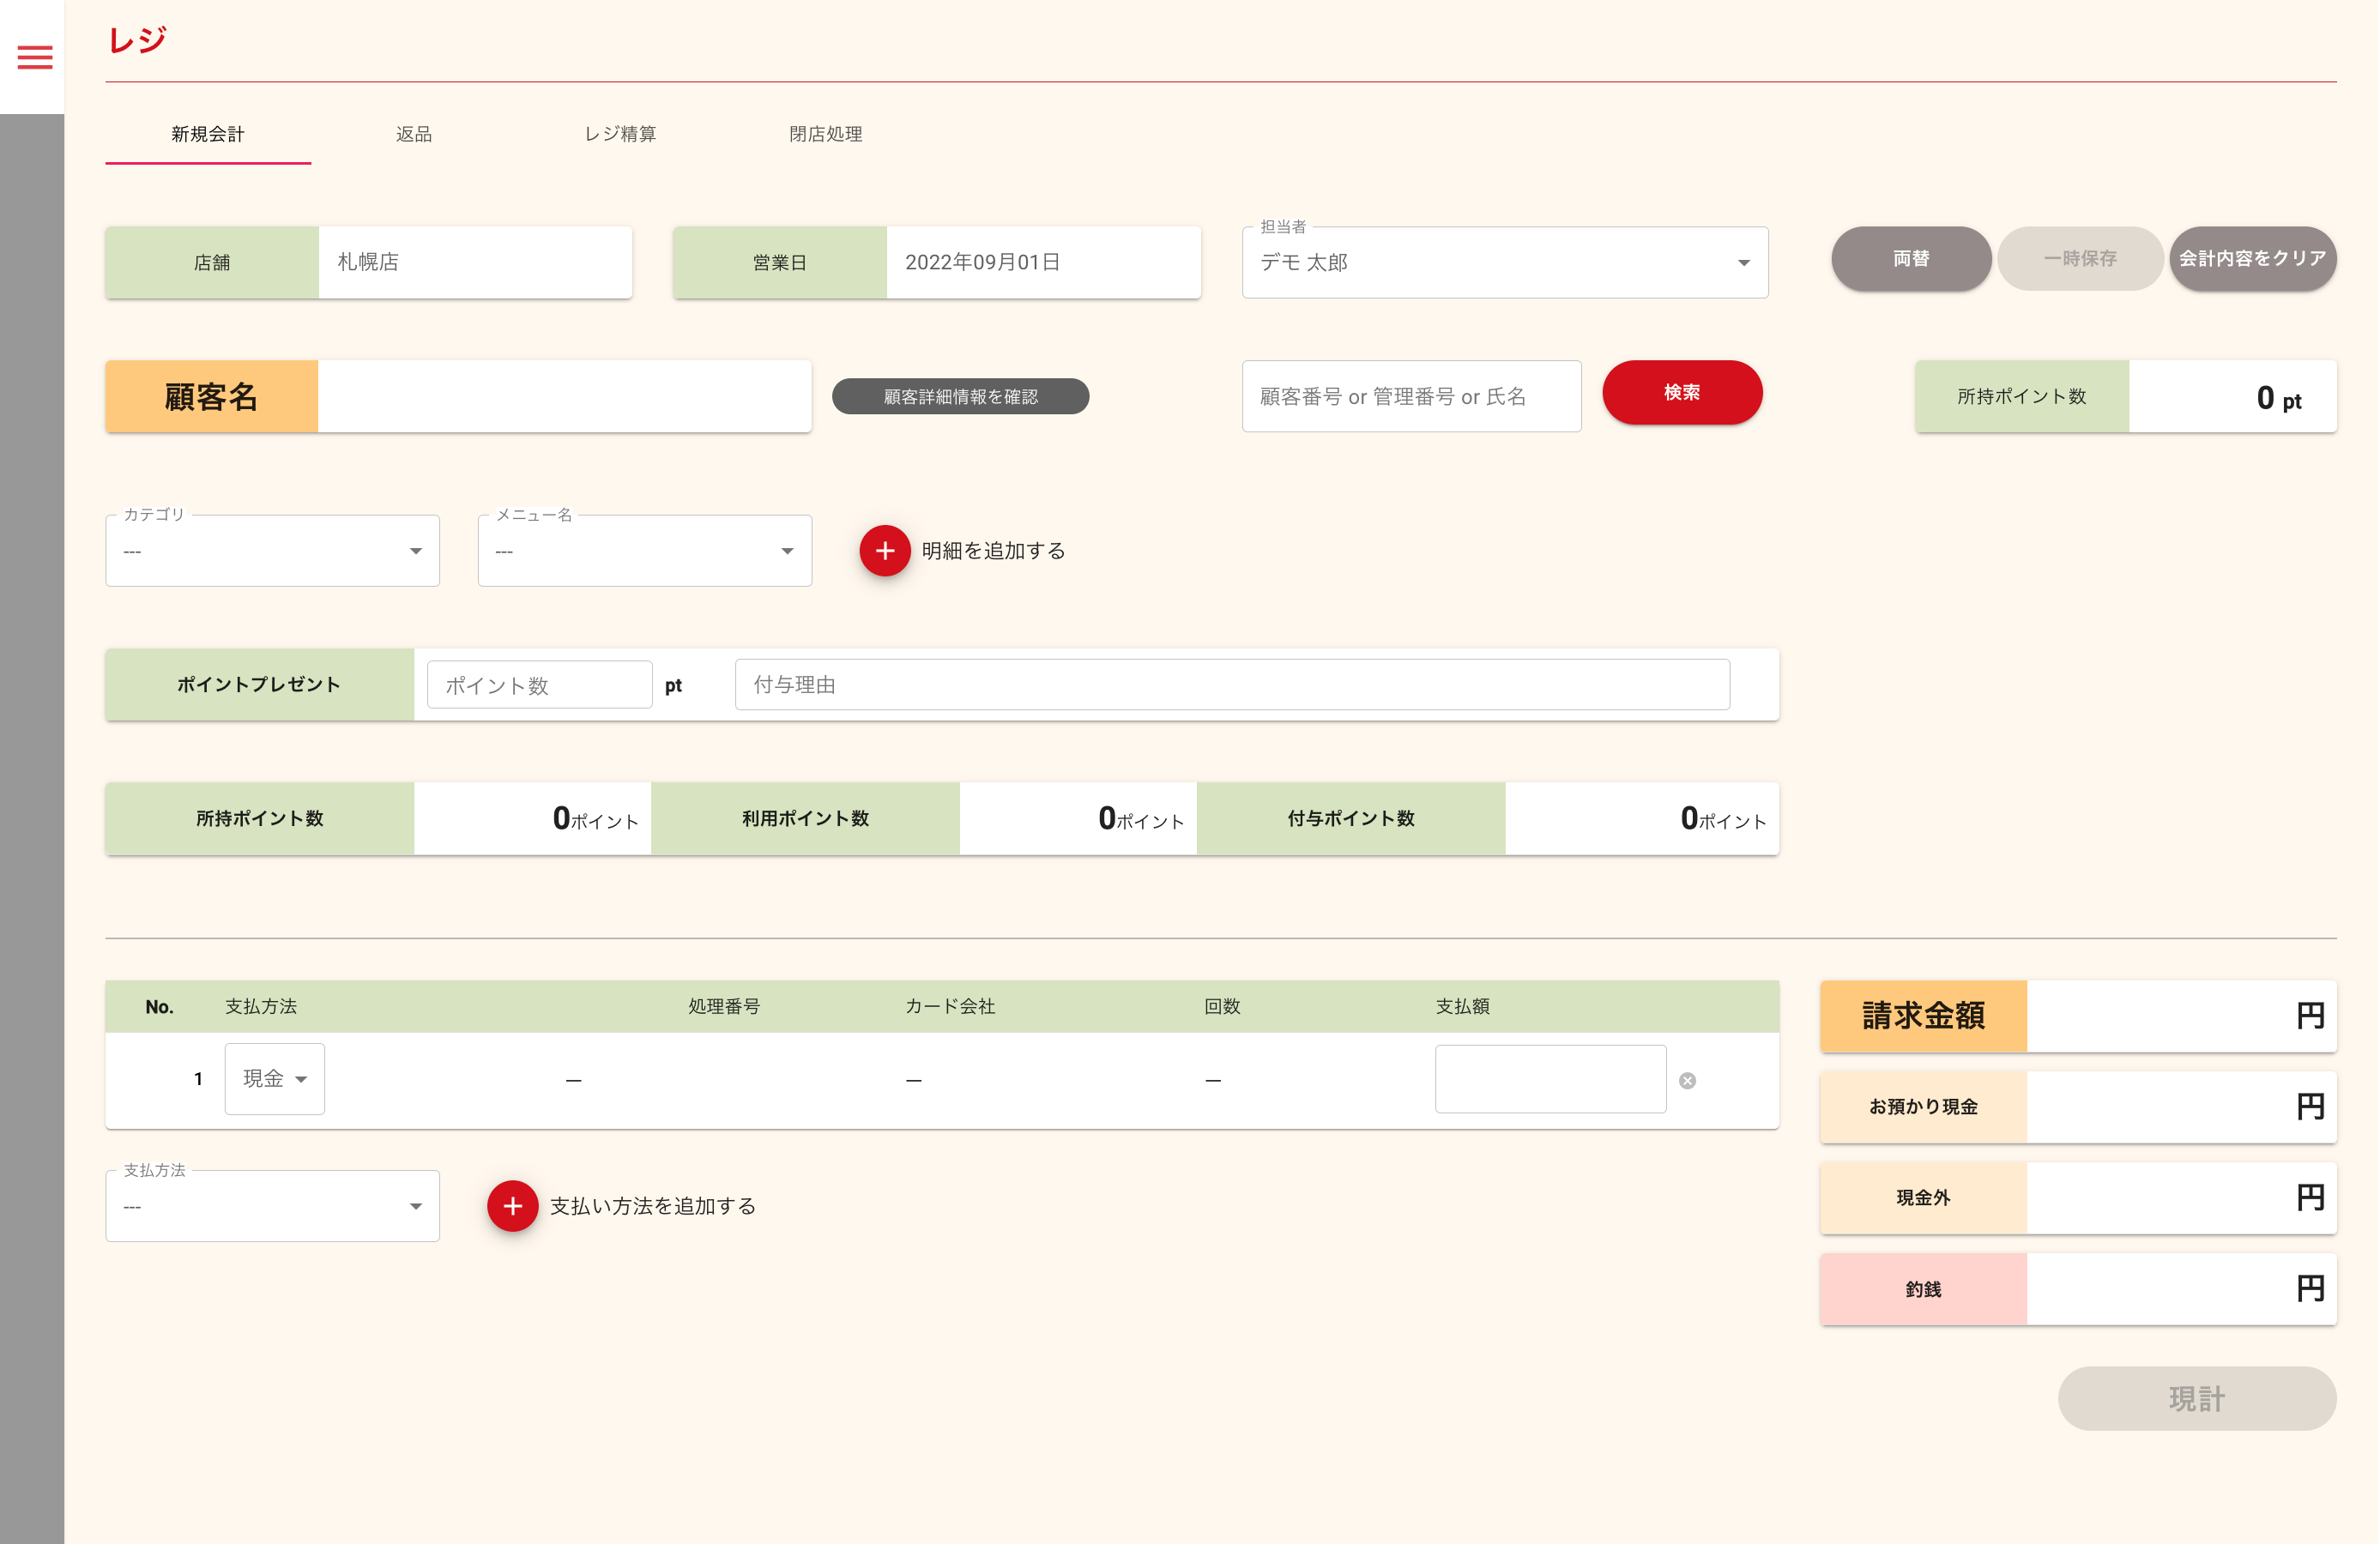The image size is (2380, 1544).
Task: Remove payment row 1 with the x icon
Action: pyautogui.click(x=1687, y=1081)
